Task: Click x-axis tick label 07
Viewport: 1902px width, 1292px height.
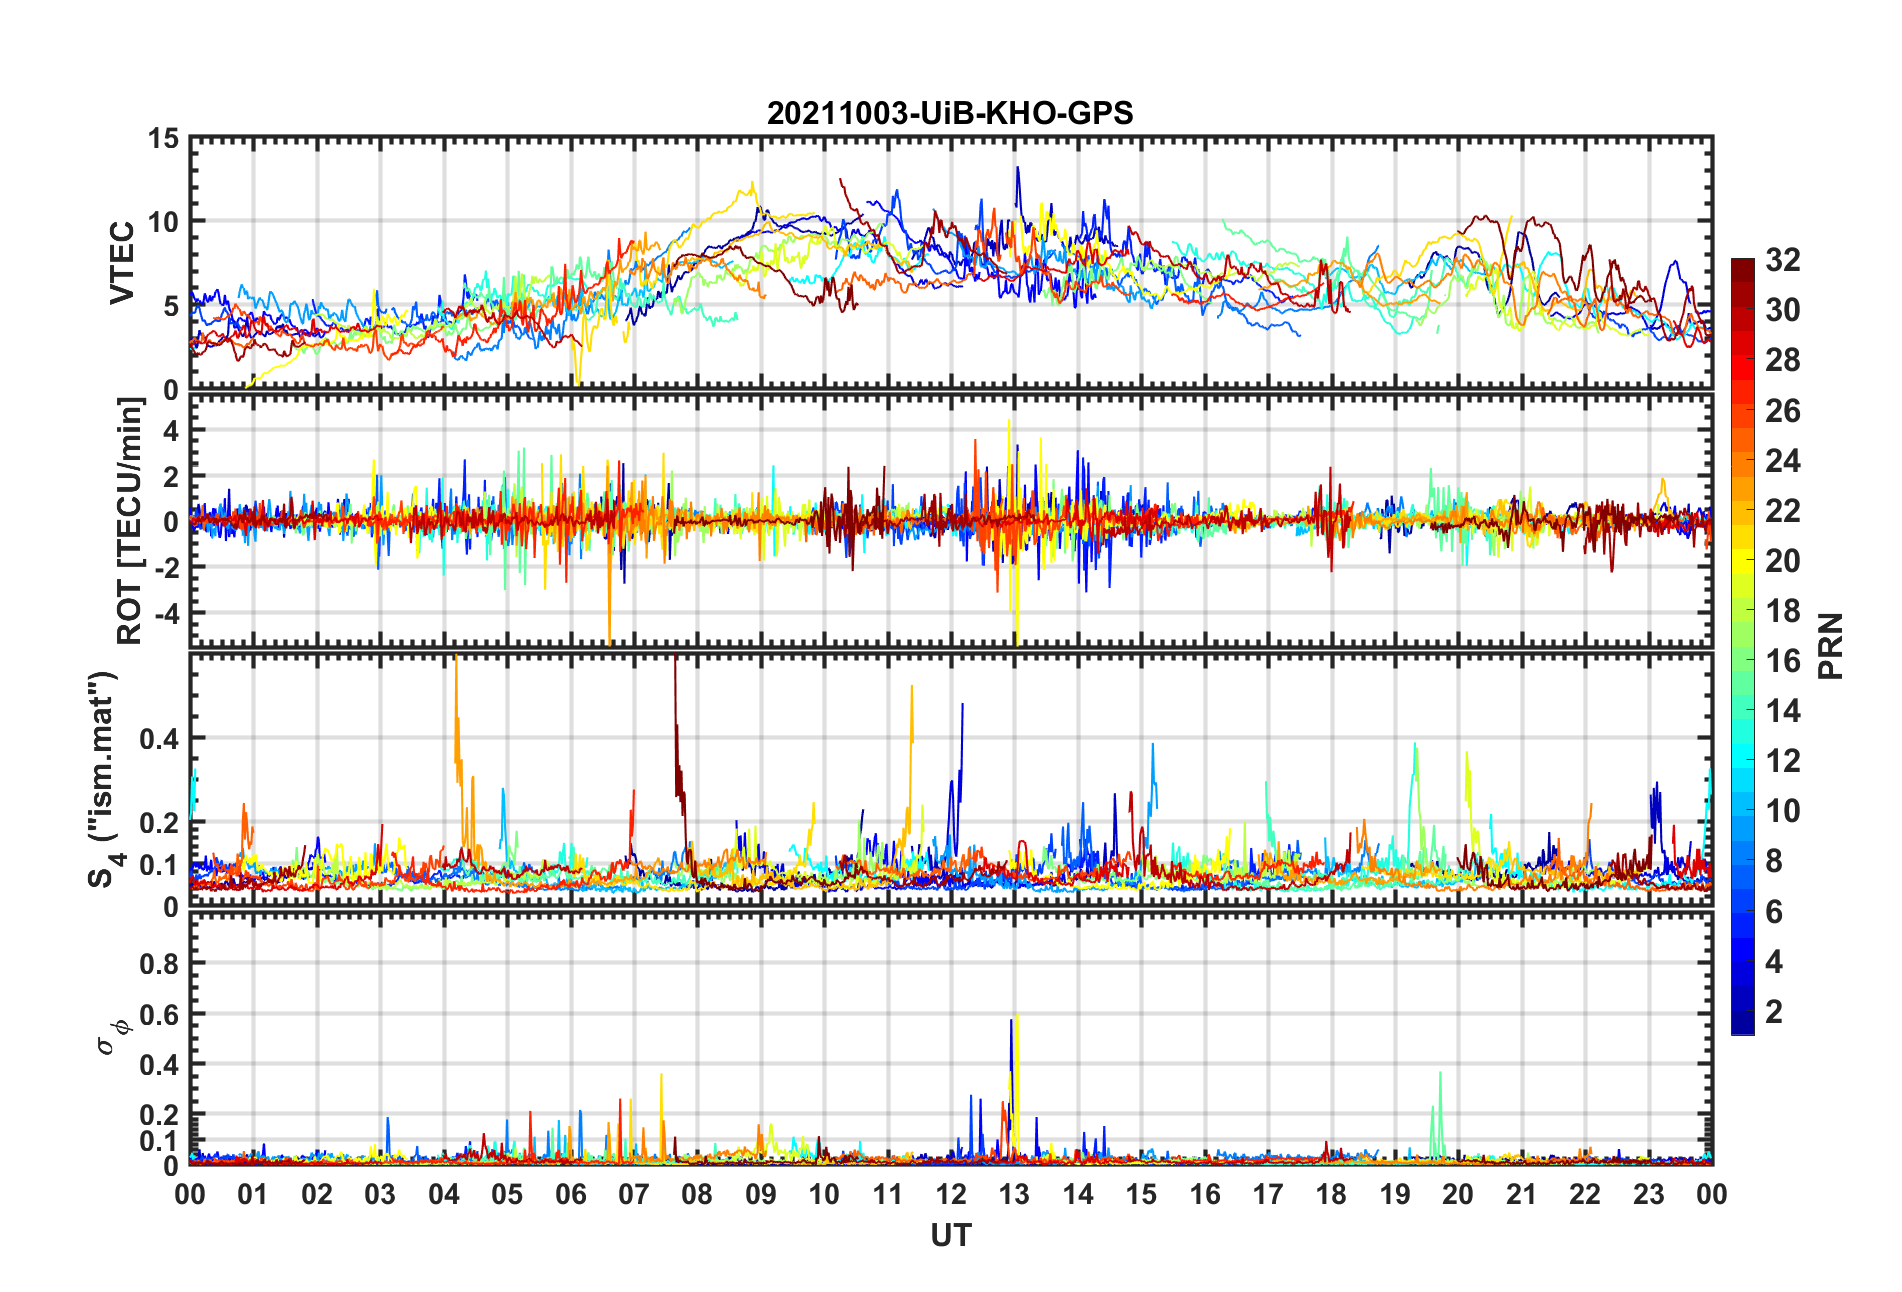Action: coord(634,1194)
